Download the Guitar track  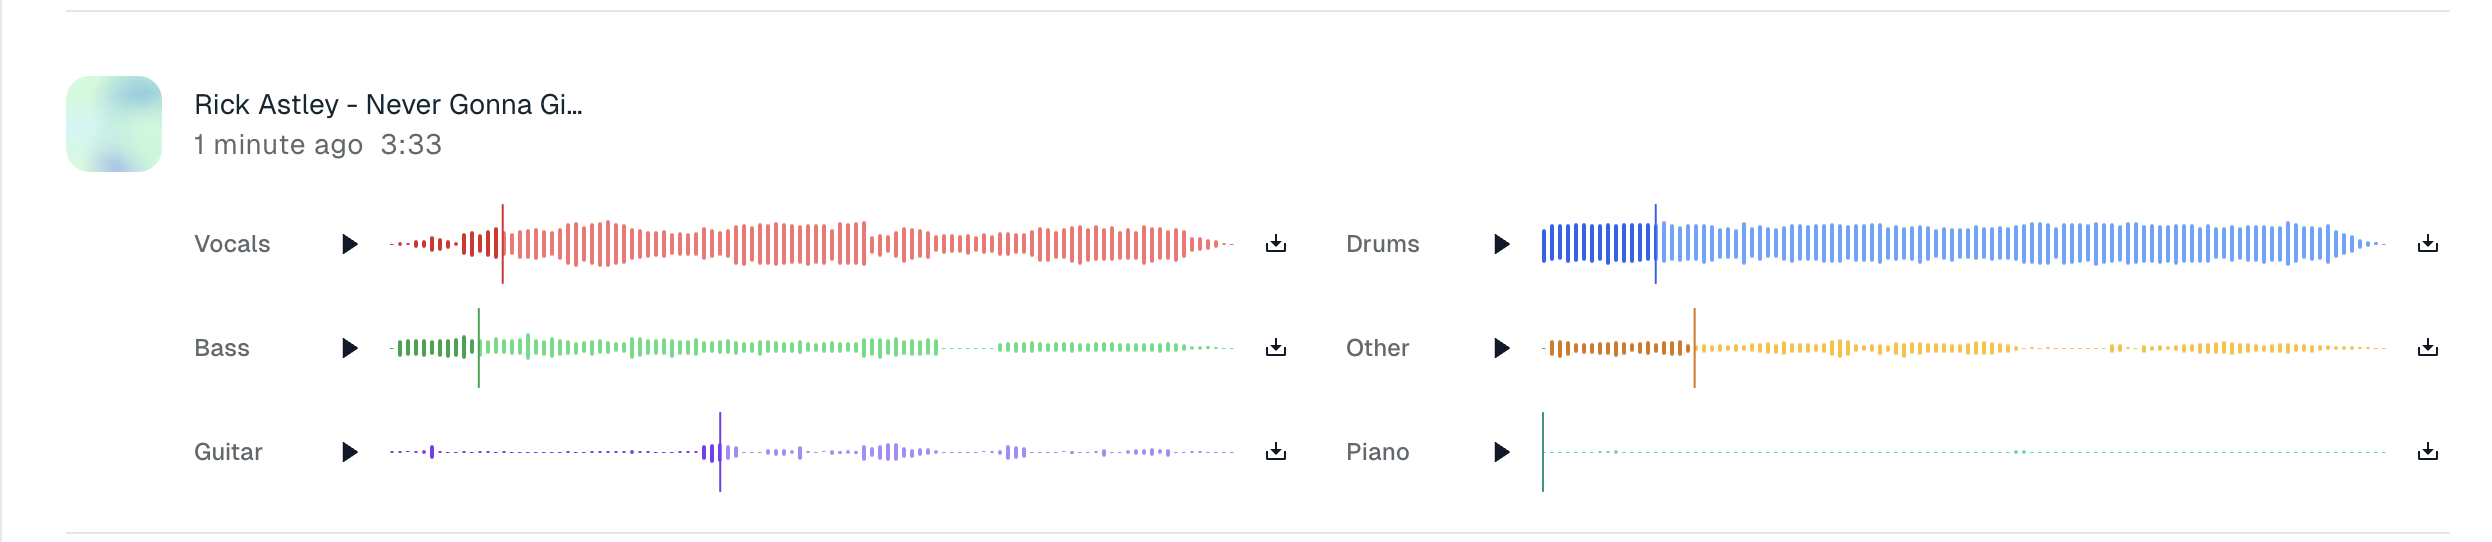1276,452
